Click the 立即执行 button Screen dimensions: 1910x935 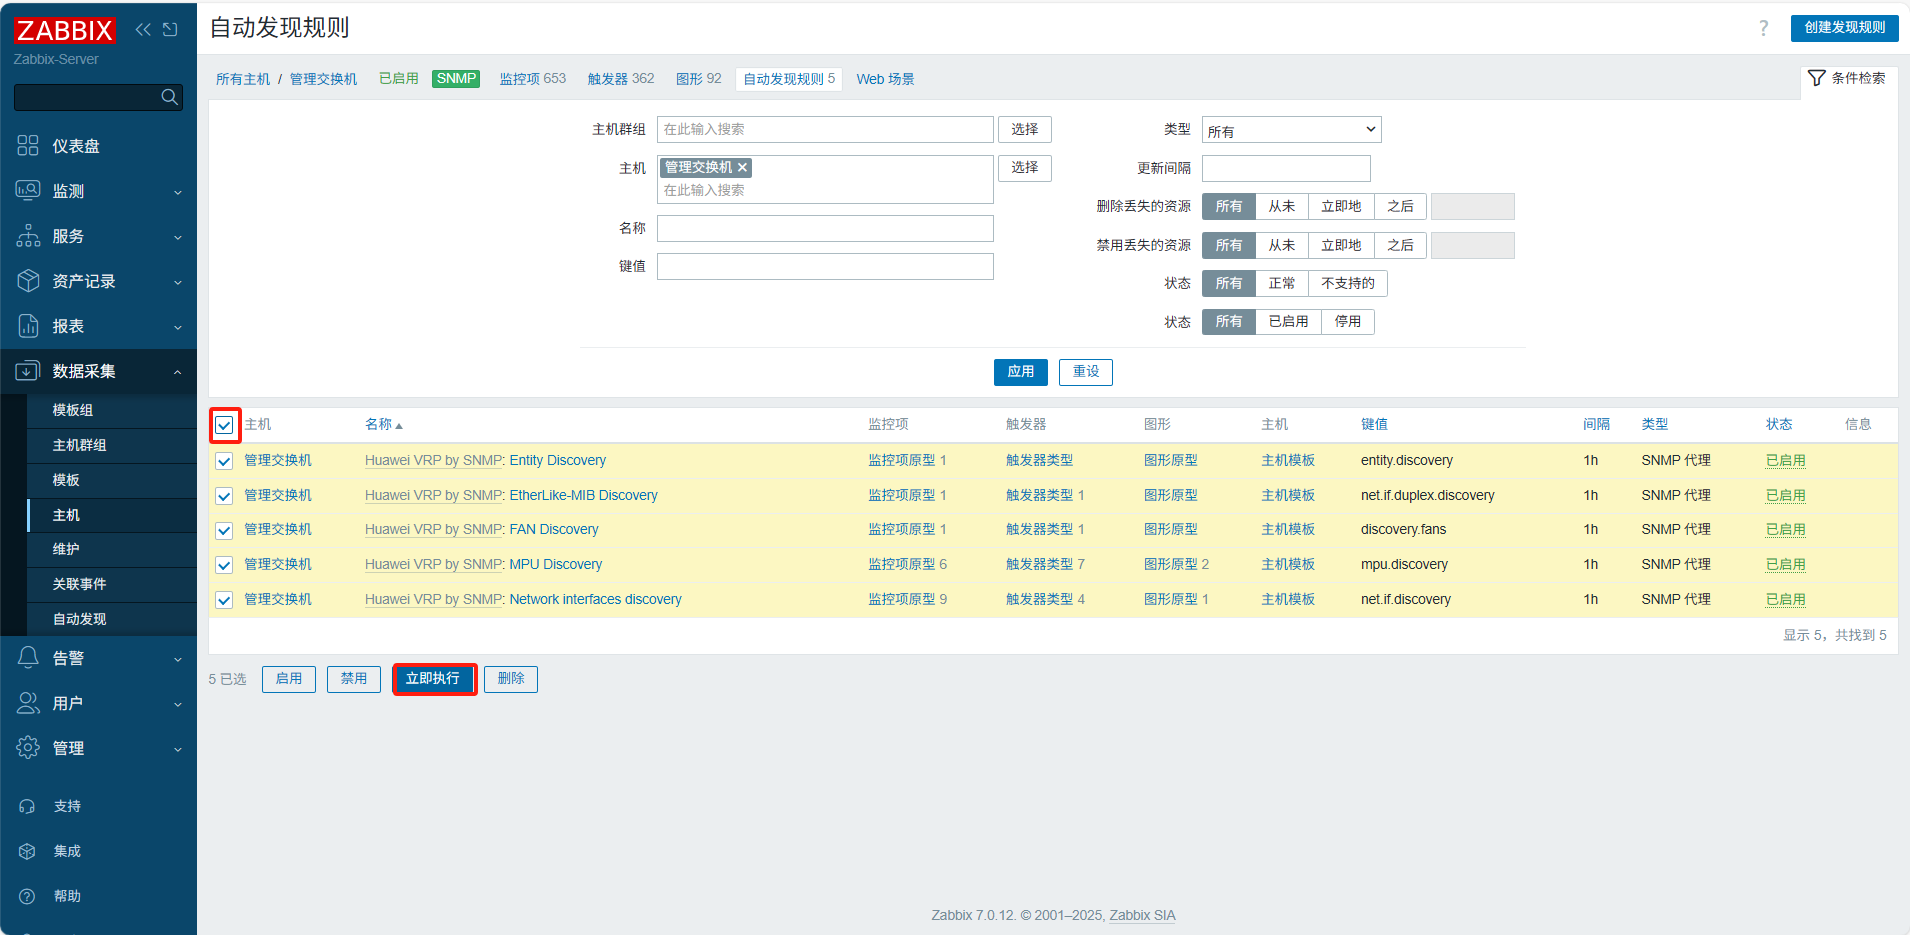tap(433, 679)
